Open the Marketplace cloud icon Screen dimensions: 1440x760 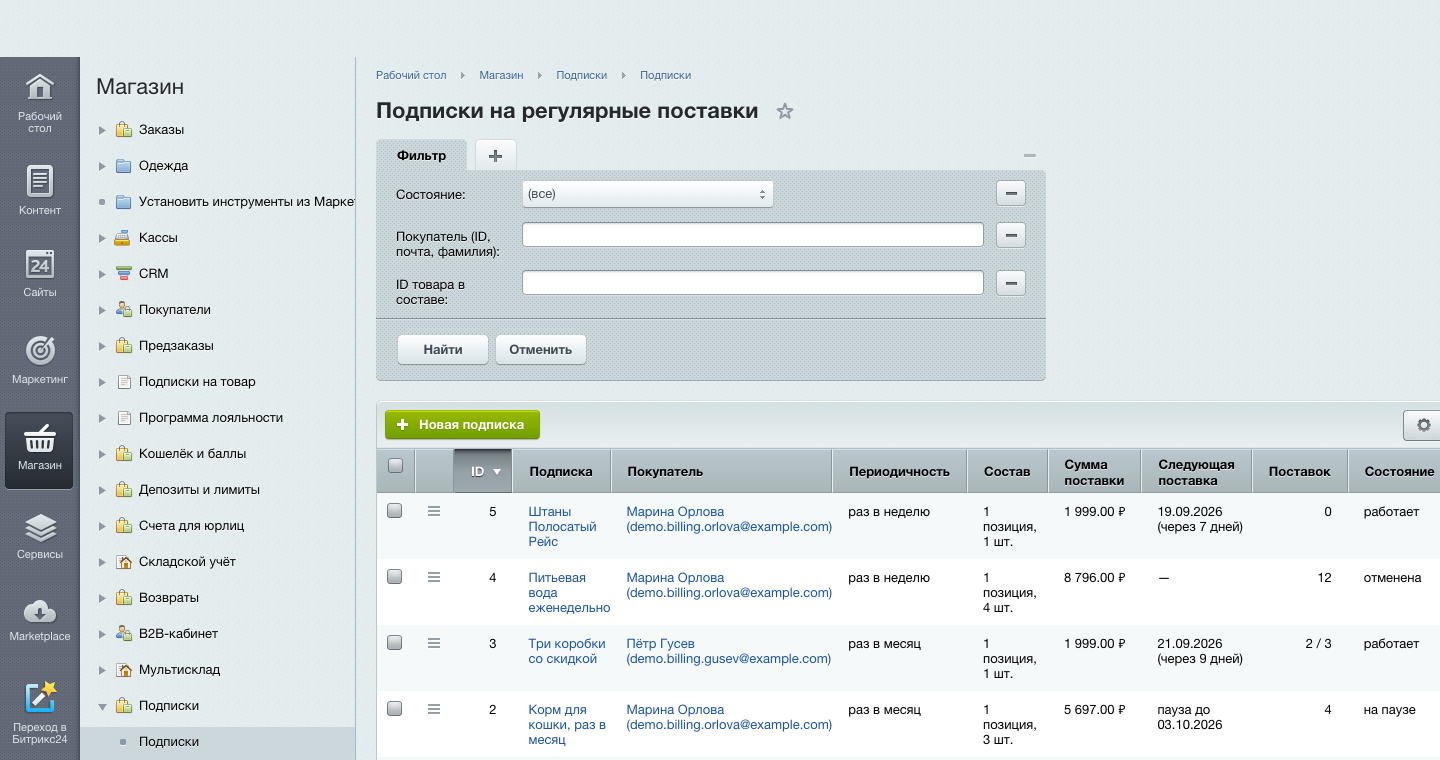39,611
